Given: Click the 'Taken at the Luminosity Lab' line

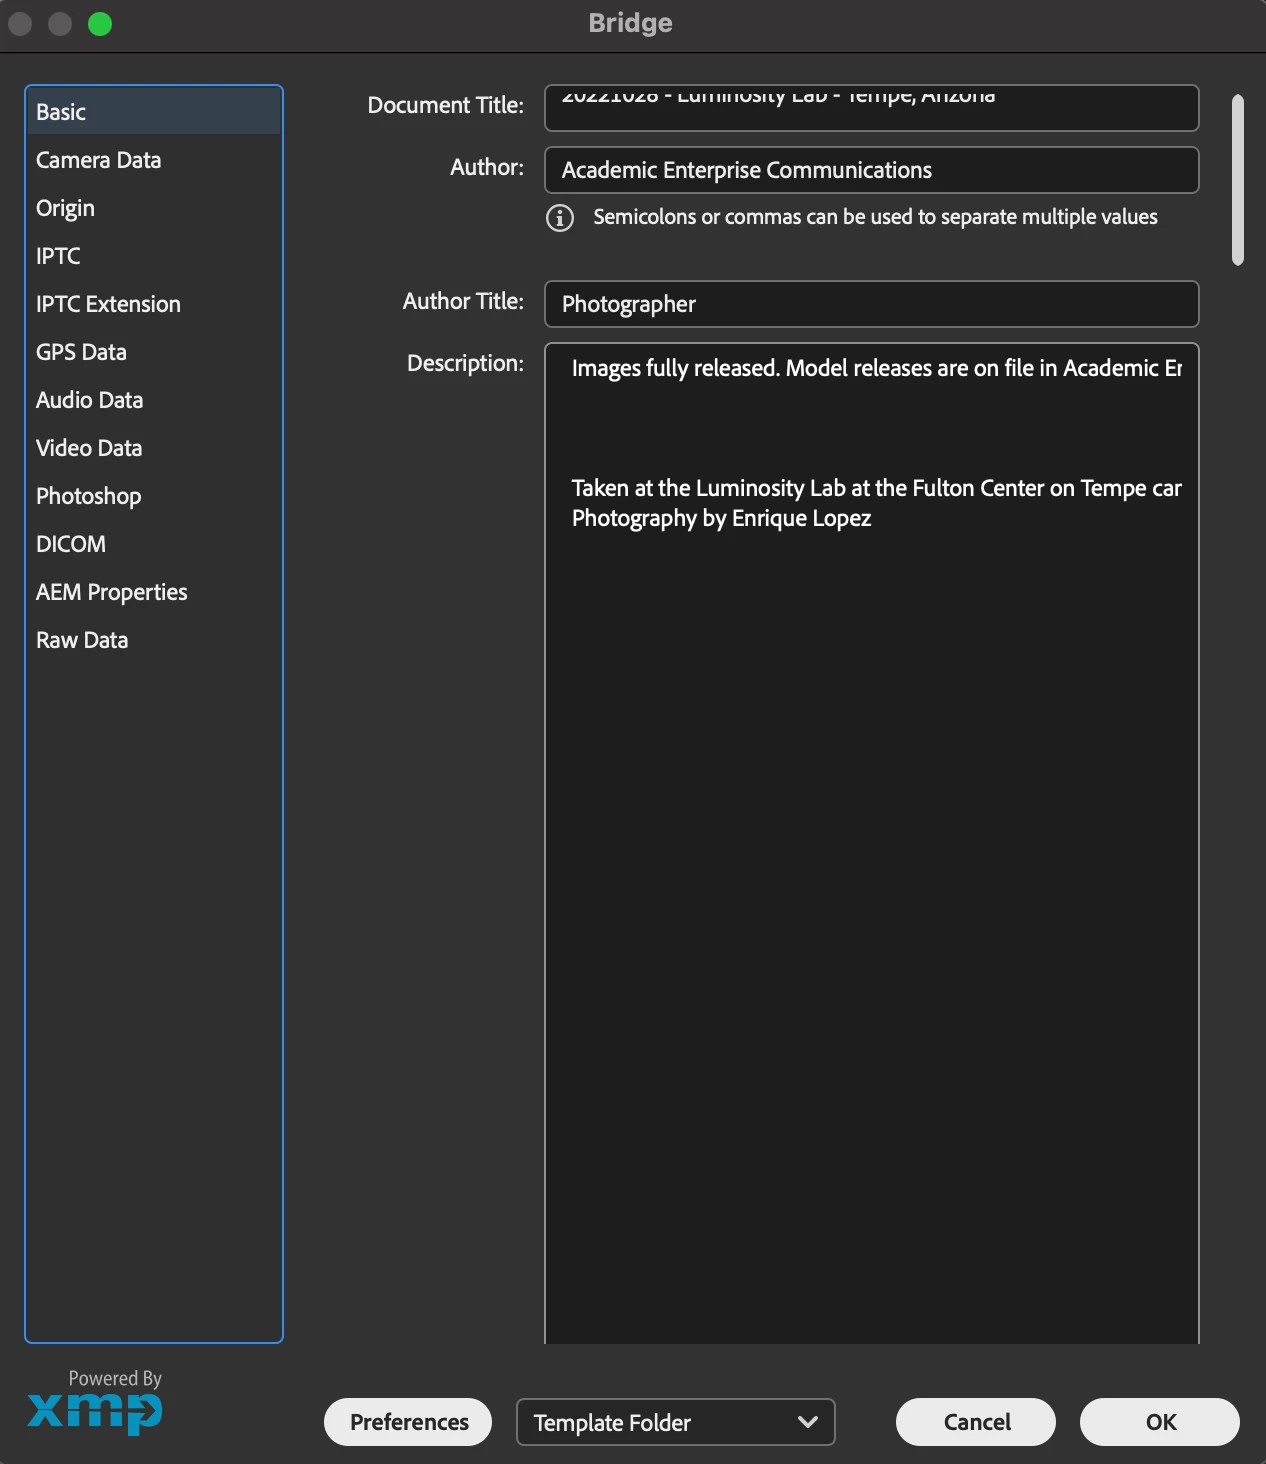Looking at the screenshot, I should [x=876, y=488].
